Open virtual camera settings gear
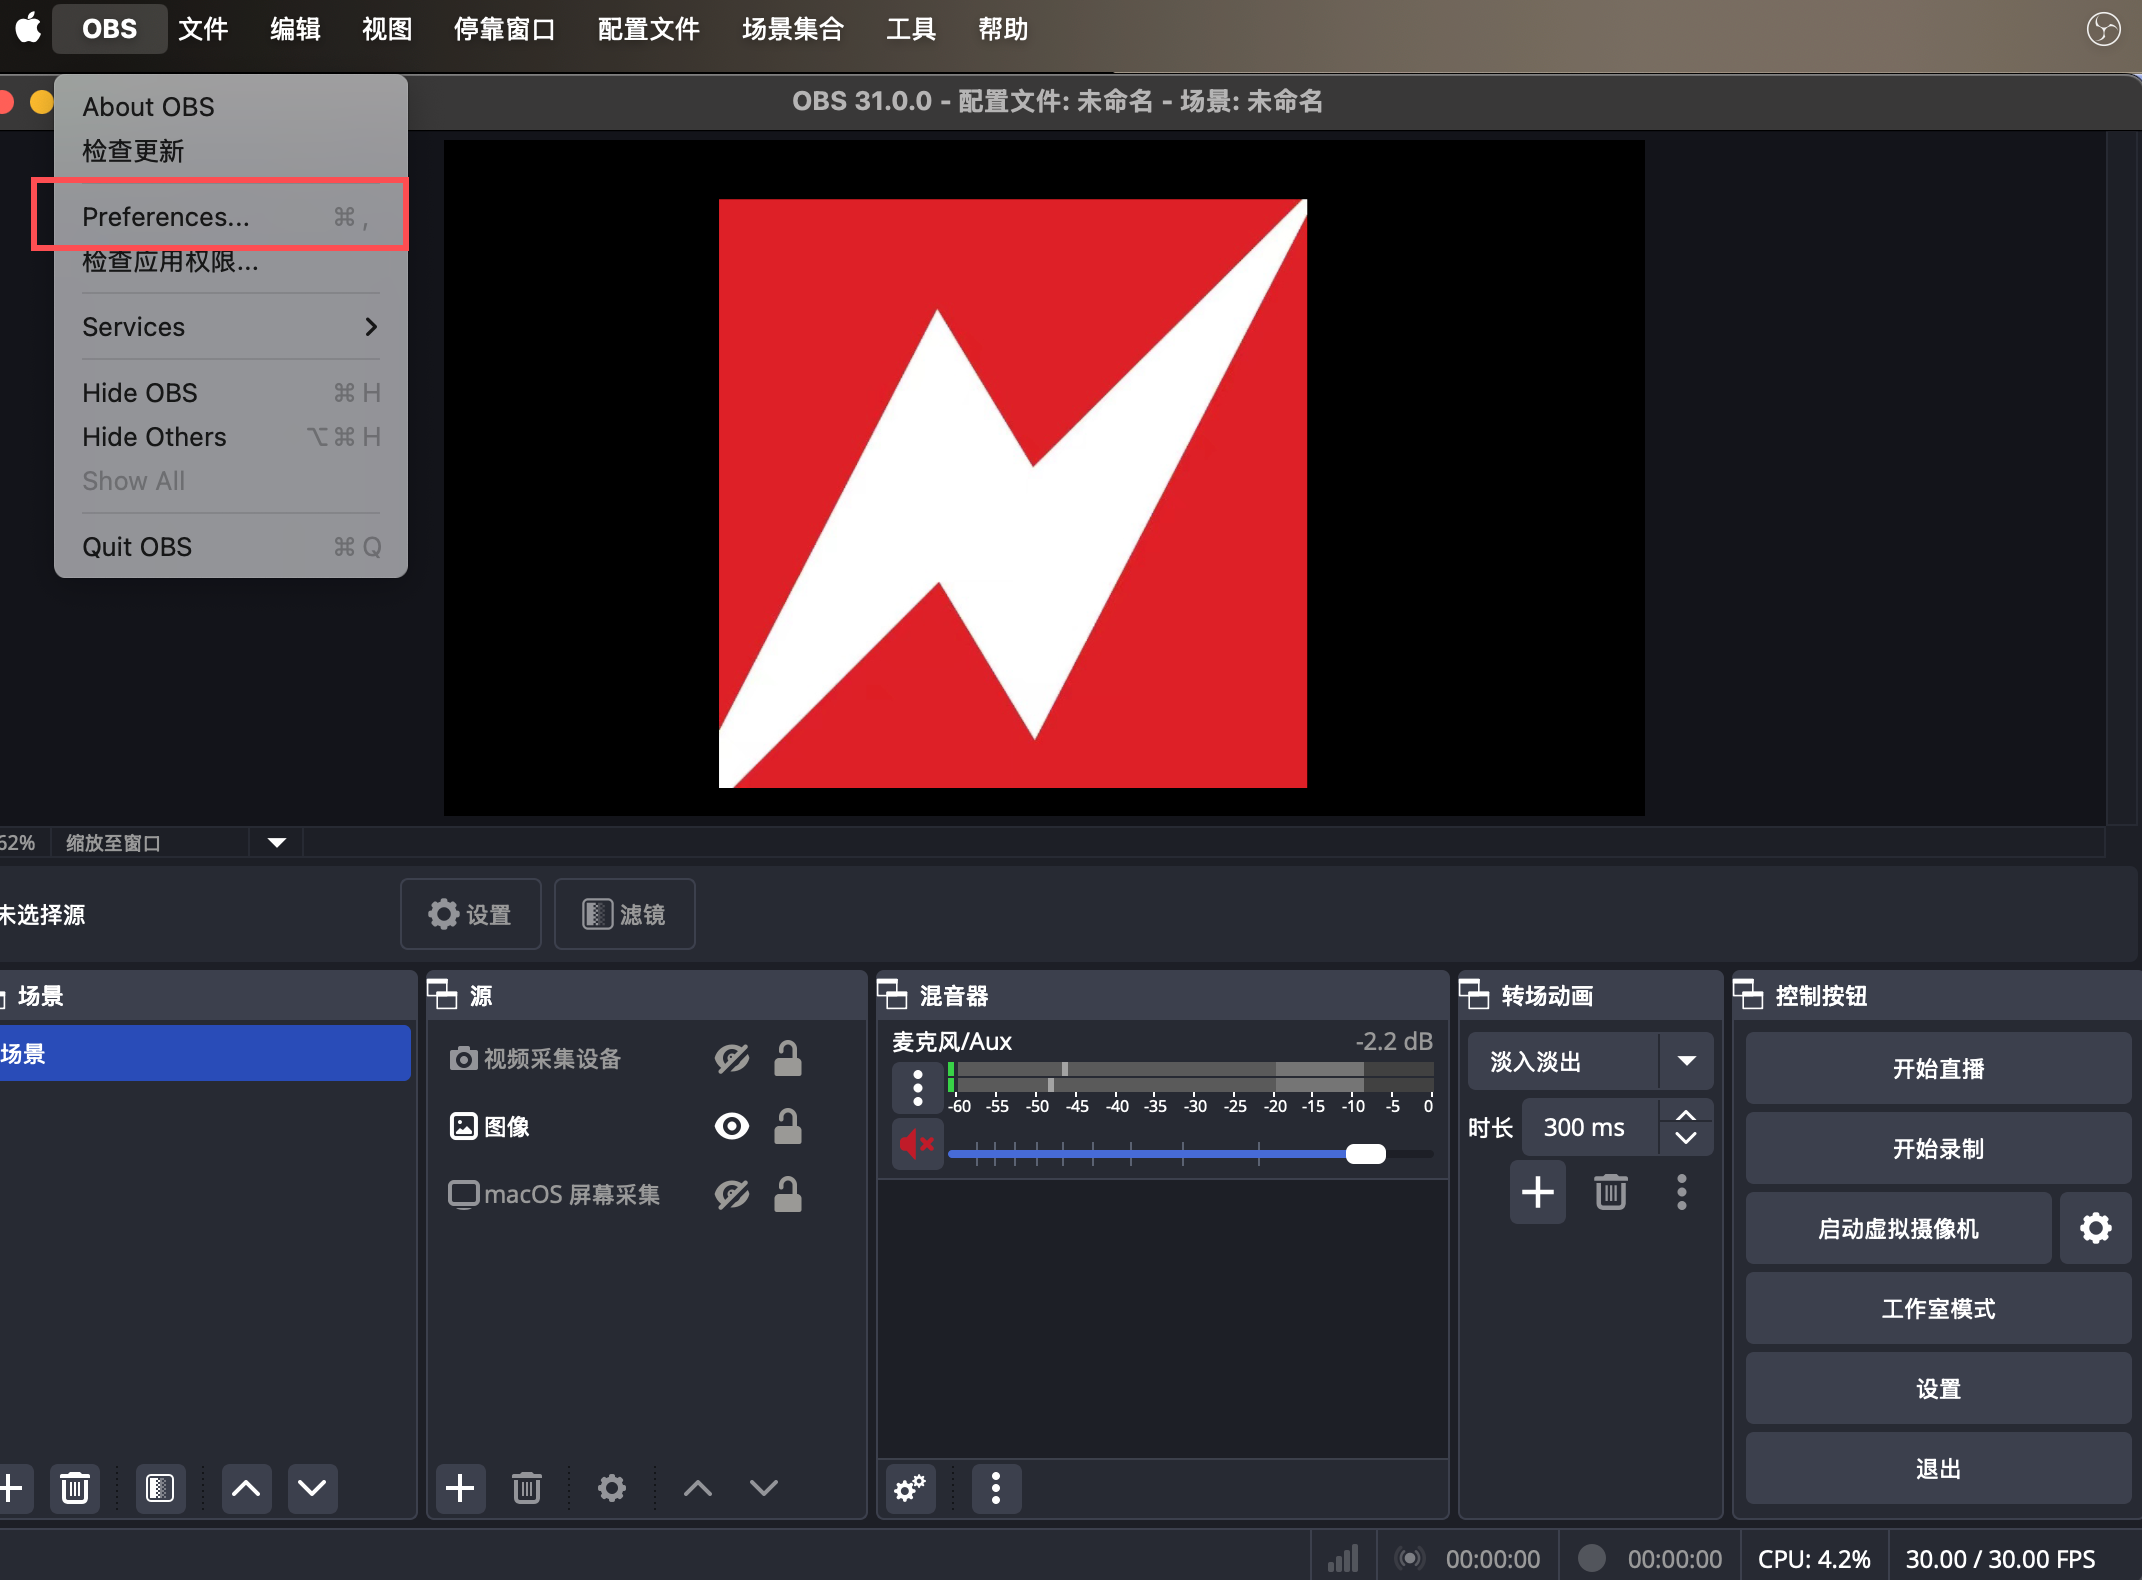The width and height of the screenshot is (2142, 1580). coord(2096,1228)
